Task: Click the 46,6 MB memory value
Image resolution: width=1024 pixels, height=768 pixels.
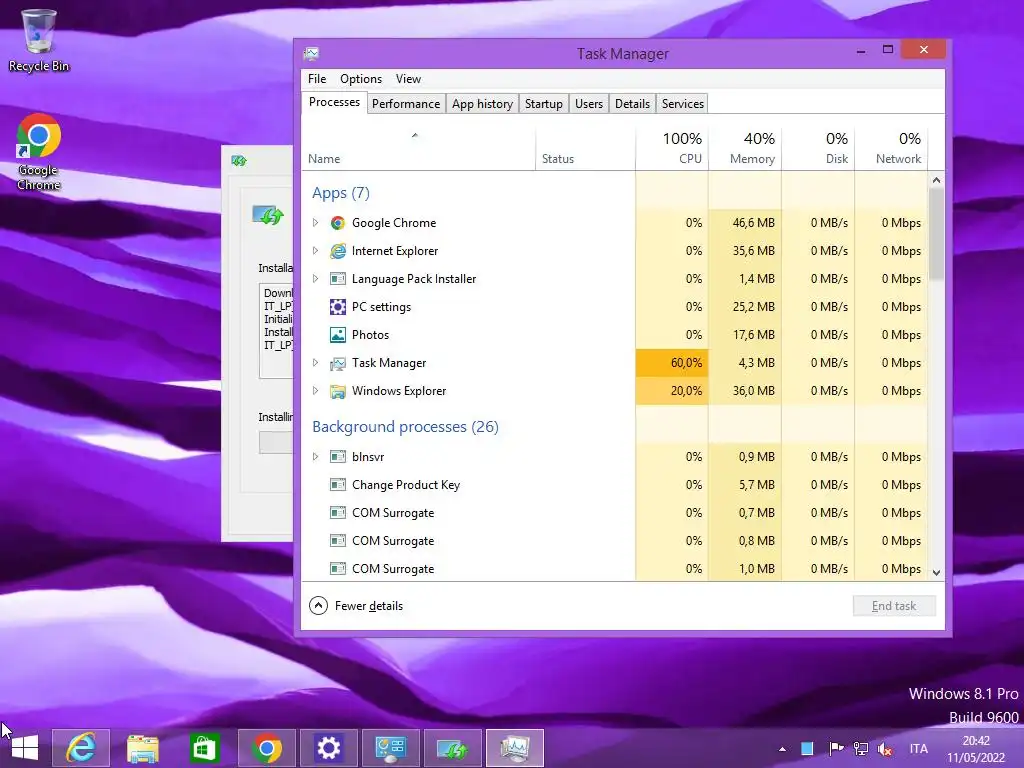Action: pyautogui.click(x=754, y=223)
